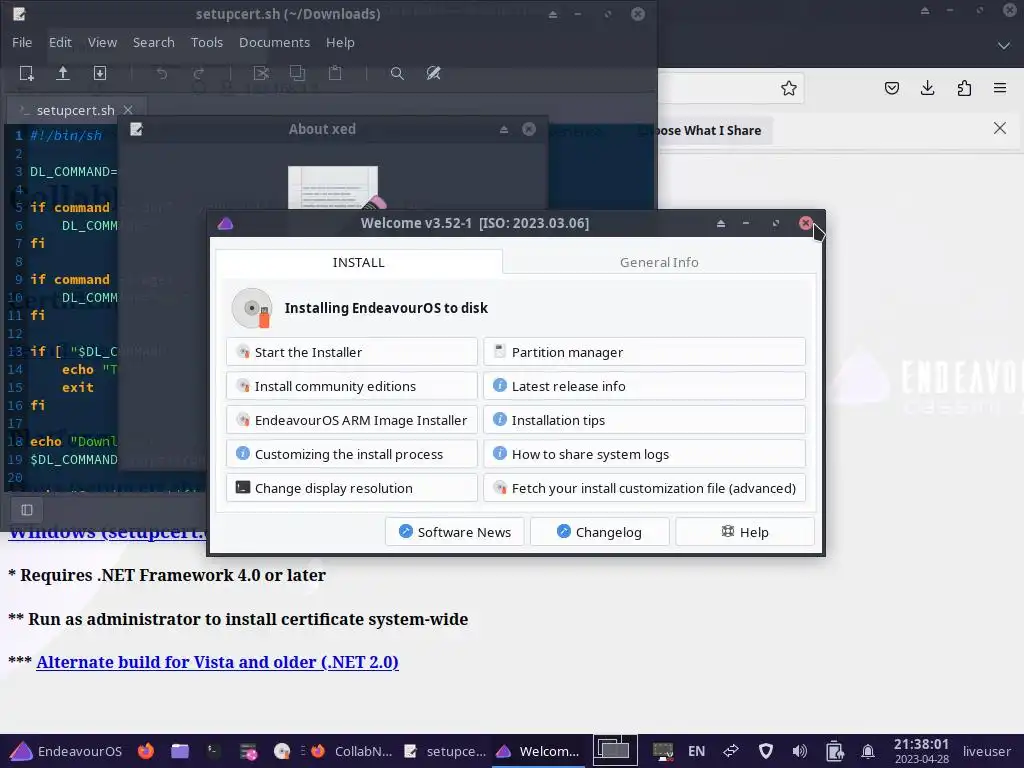Click the workspace switcher in taskbar
This screenshot has width=1024, height=768.
coord(615,751)
